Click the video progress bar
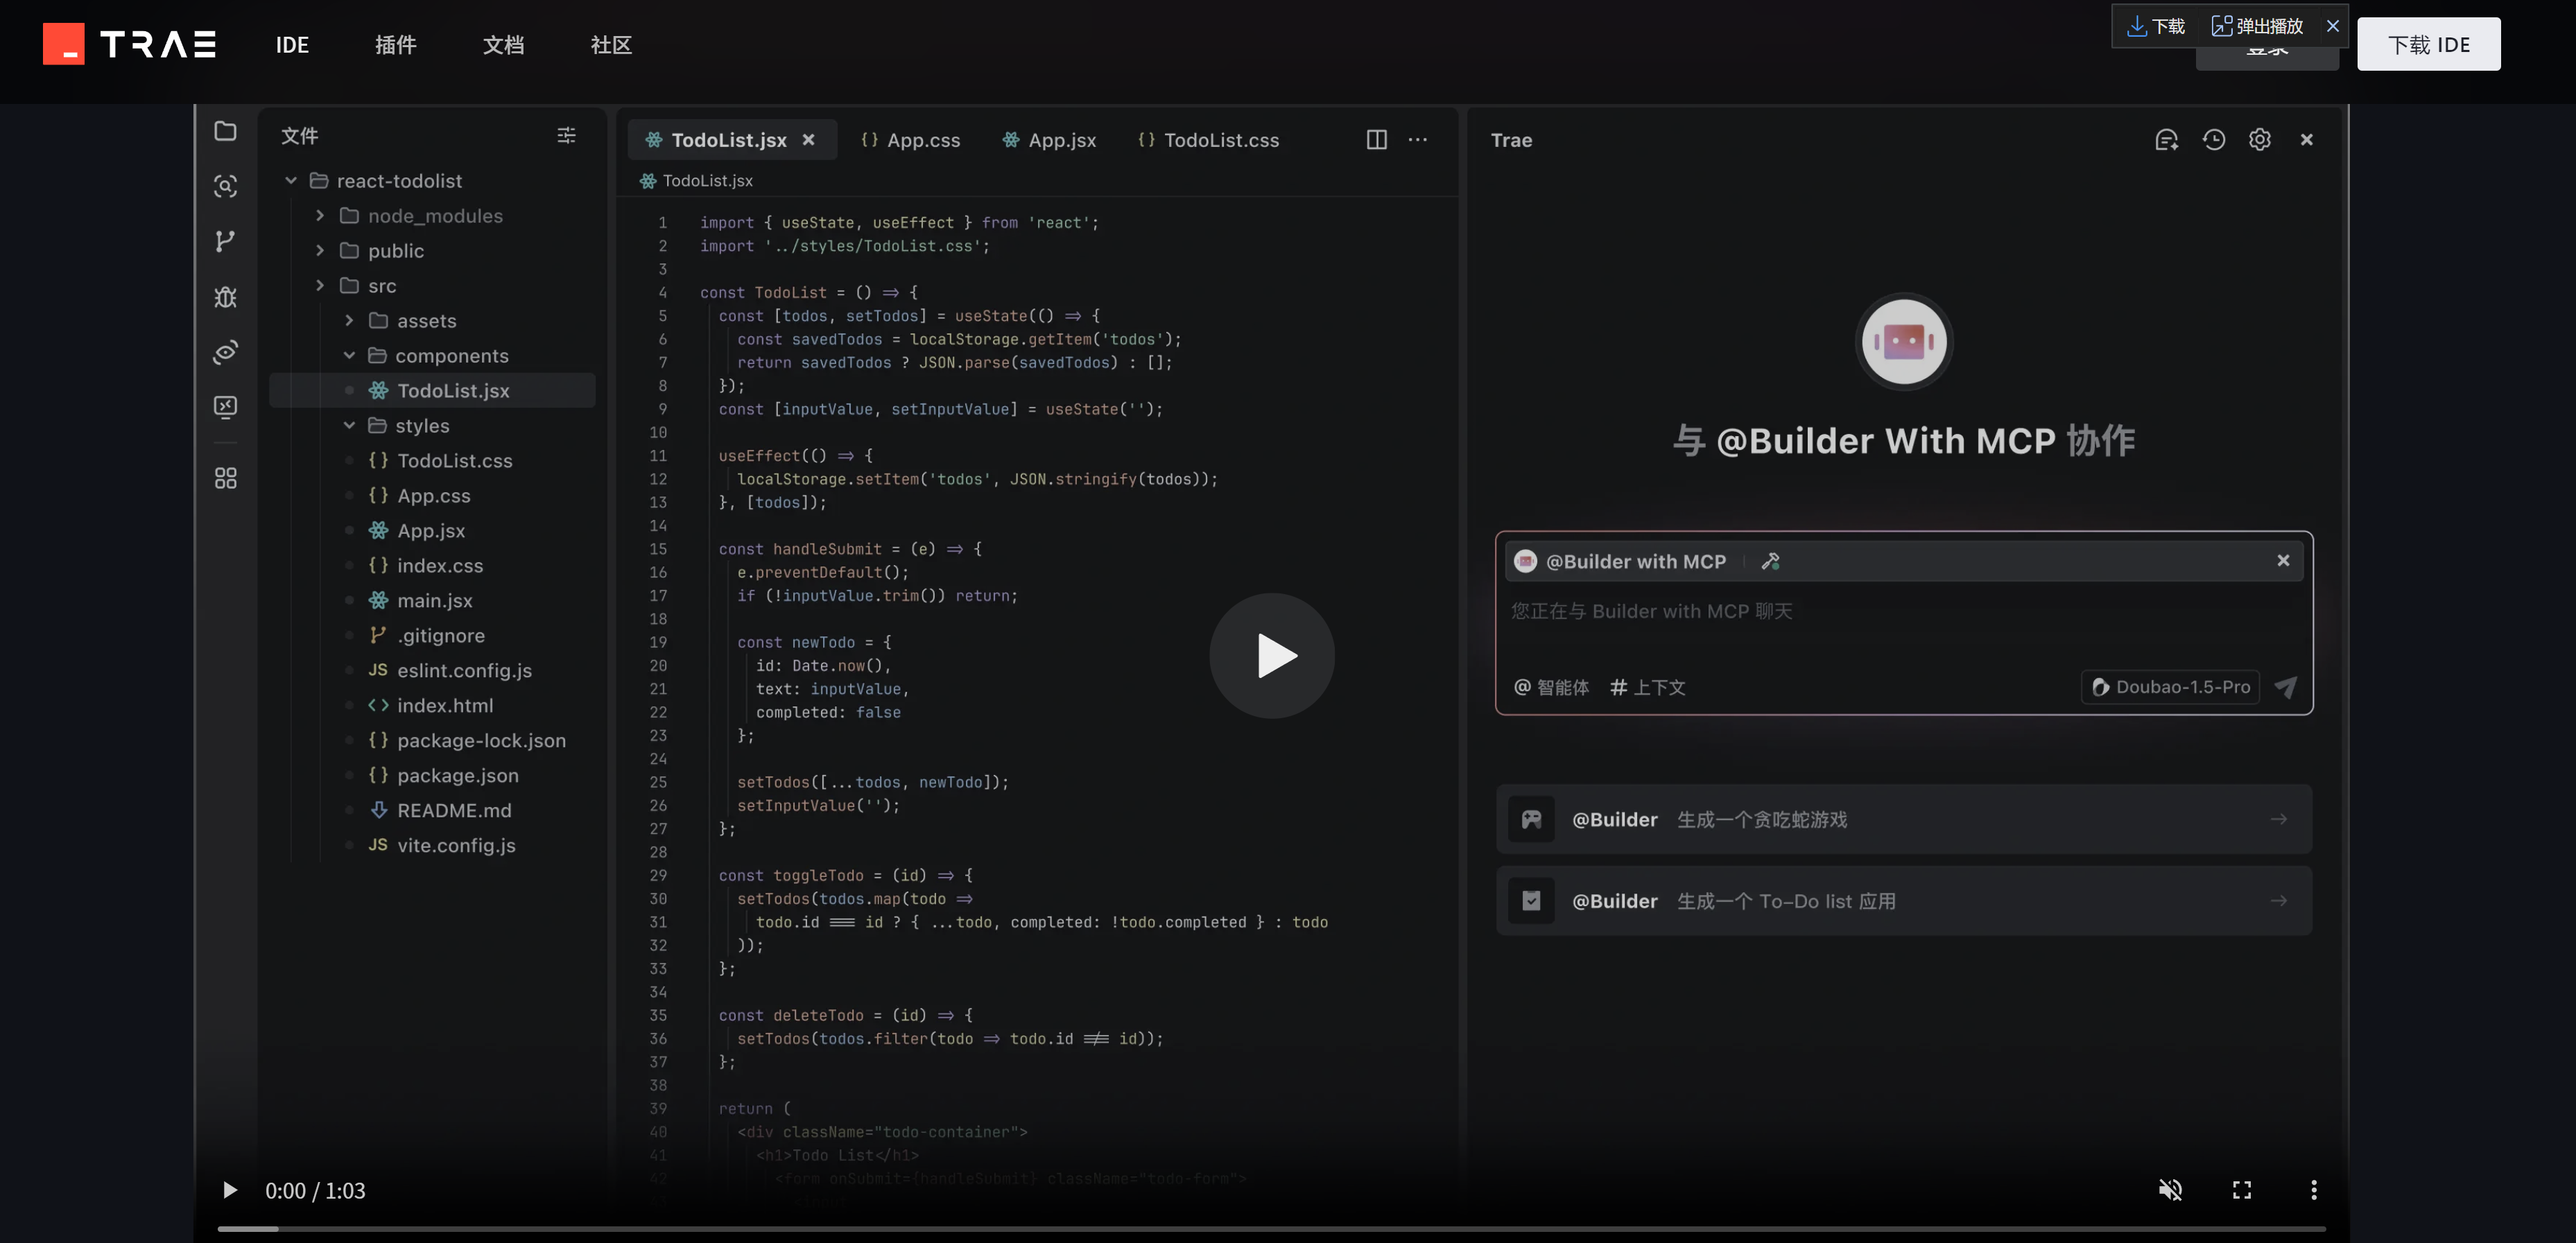Screen dimensions: 2576x1243 coord(1272,1228)
